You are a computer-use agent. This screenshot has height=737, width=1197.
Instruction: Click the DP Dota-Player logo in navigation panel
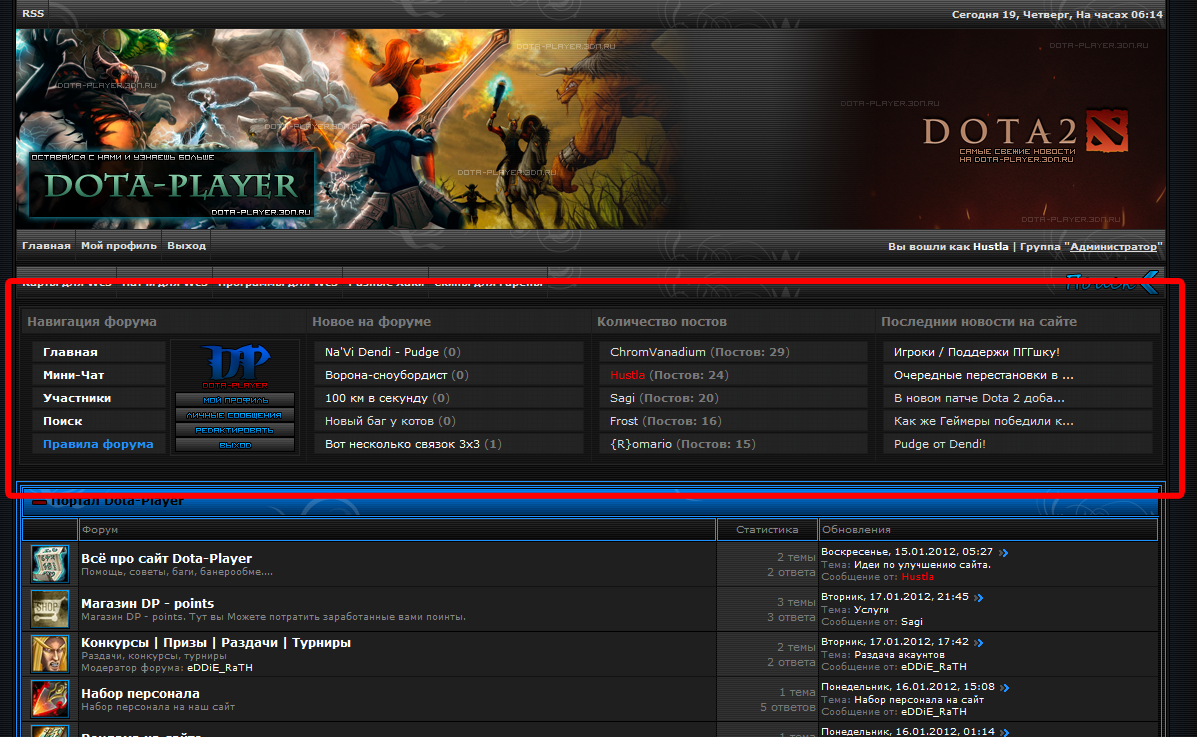click(x=235, y=366)
